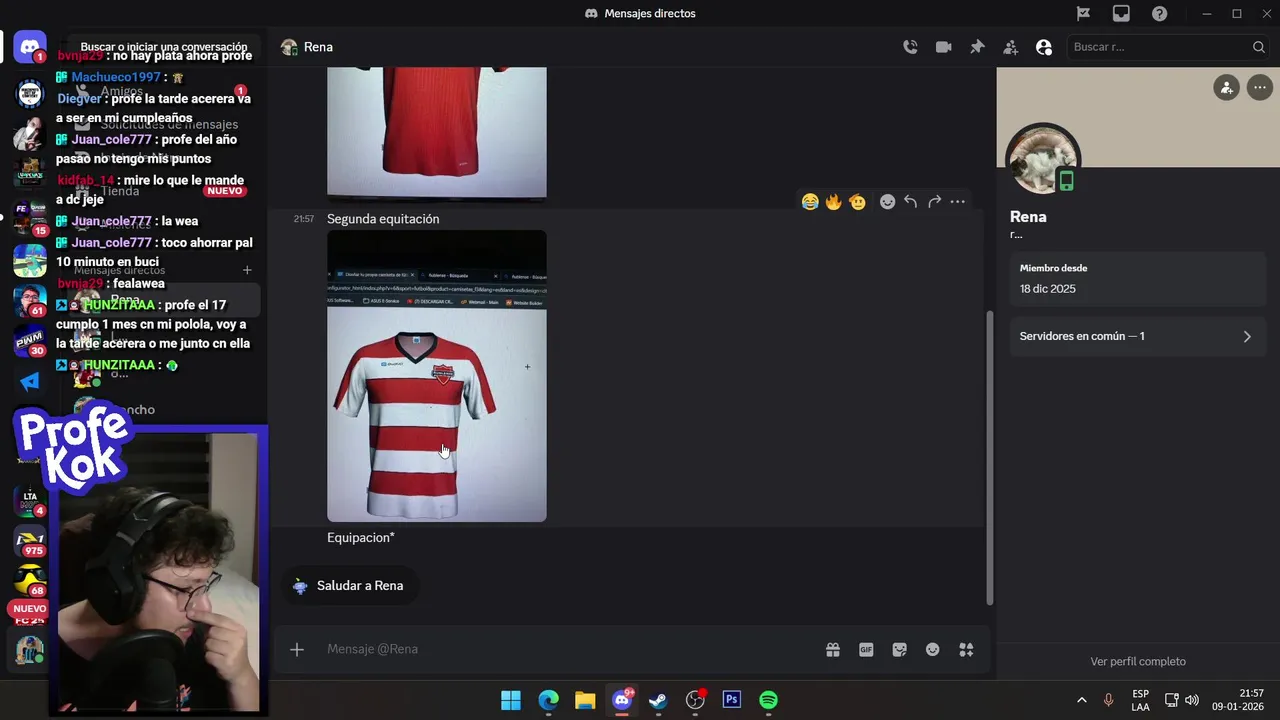This screenshot has height=720, width=1280.
Task: Open the blue paper-plane server icon
Action: [30, 382]
